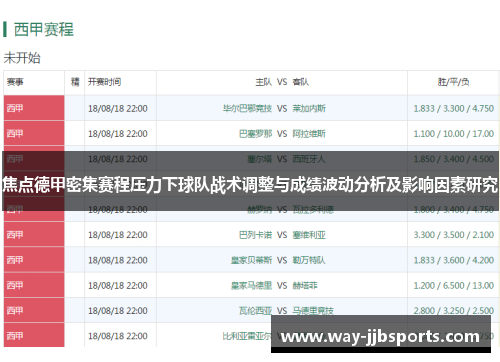The height and width of the screenshot is (362, 500).
Task: Select the 勒万特队 team name
Action: click(x=309, y=260)
